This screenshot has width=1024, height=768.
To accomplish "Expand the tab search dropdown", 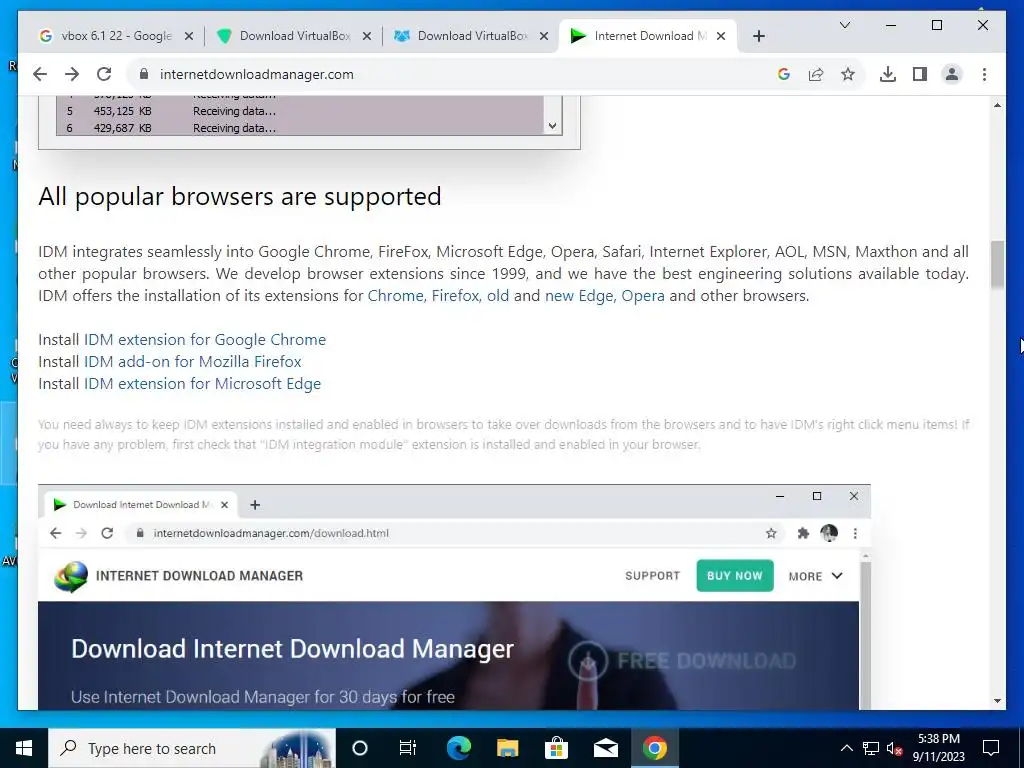I will pos(844,25).
